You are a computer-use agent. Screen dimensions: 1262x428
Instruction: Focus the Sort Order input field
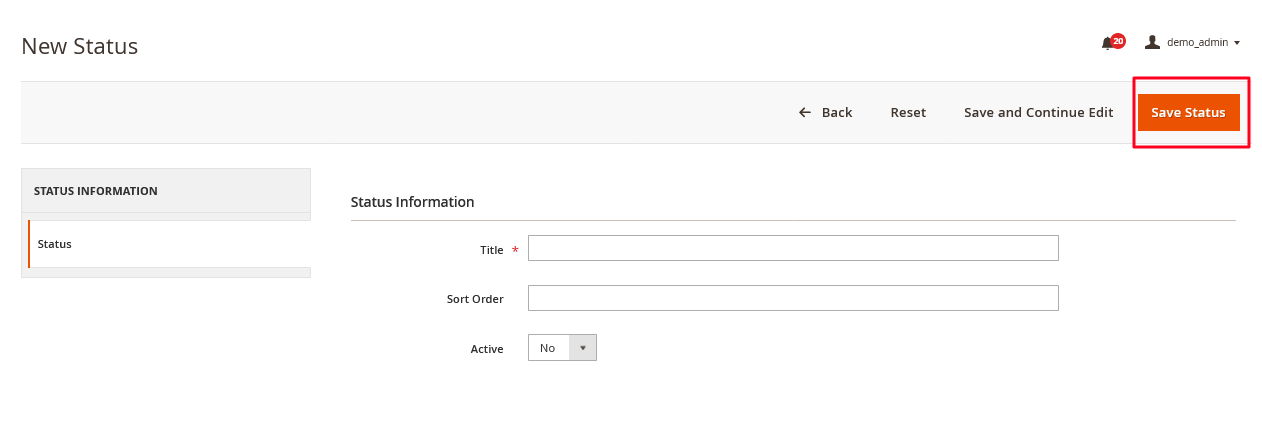[x=793, y=298]
